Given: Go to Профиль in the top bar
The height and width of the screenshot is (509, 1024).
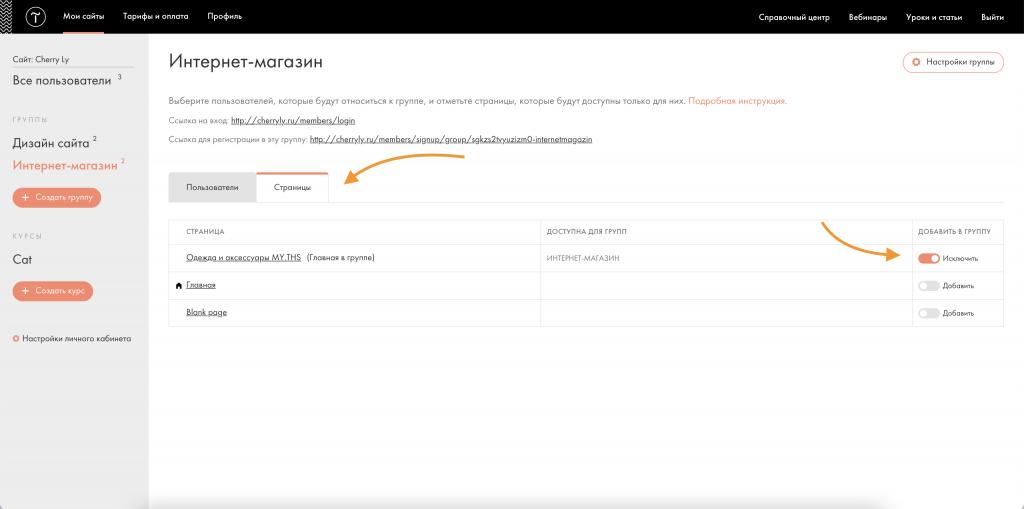Looking at the screenshot, I should tap(224, 17).
